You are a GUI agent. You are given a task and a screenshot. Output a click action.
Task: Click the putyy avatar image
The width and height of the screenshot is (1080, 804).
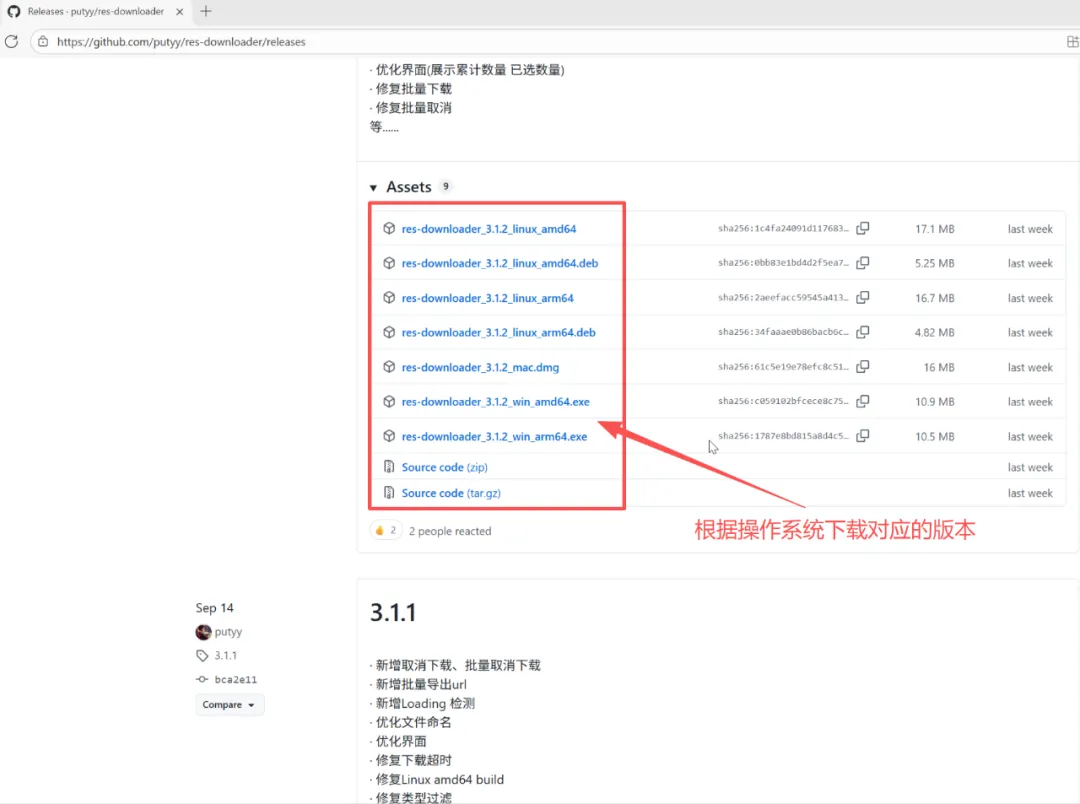coord(203,632)
